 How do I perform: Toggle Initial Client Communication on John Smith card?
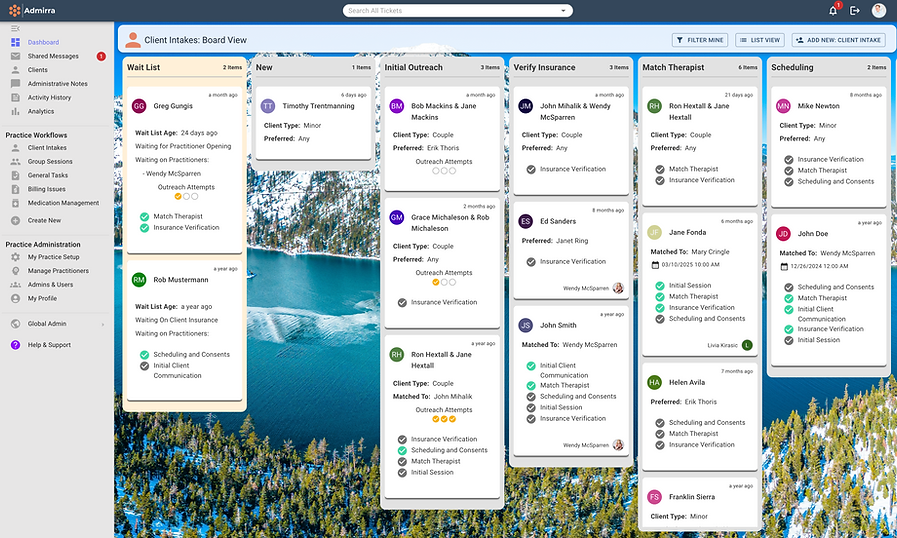pos(531,366)
